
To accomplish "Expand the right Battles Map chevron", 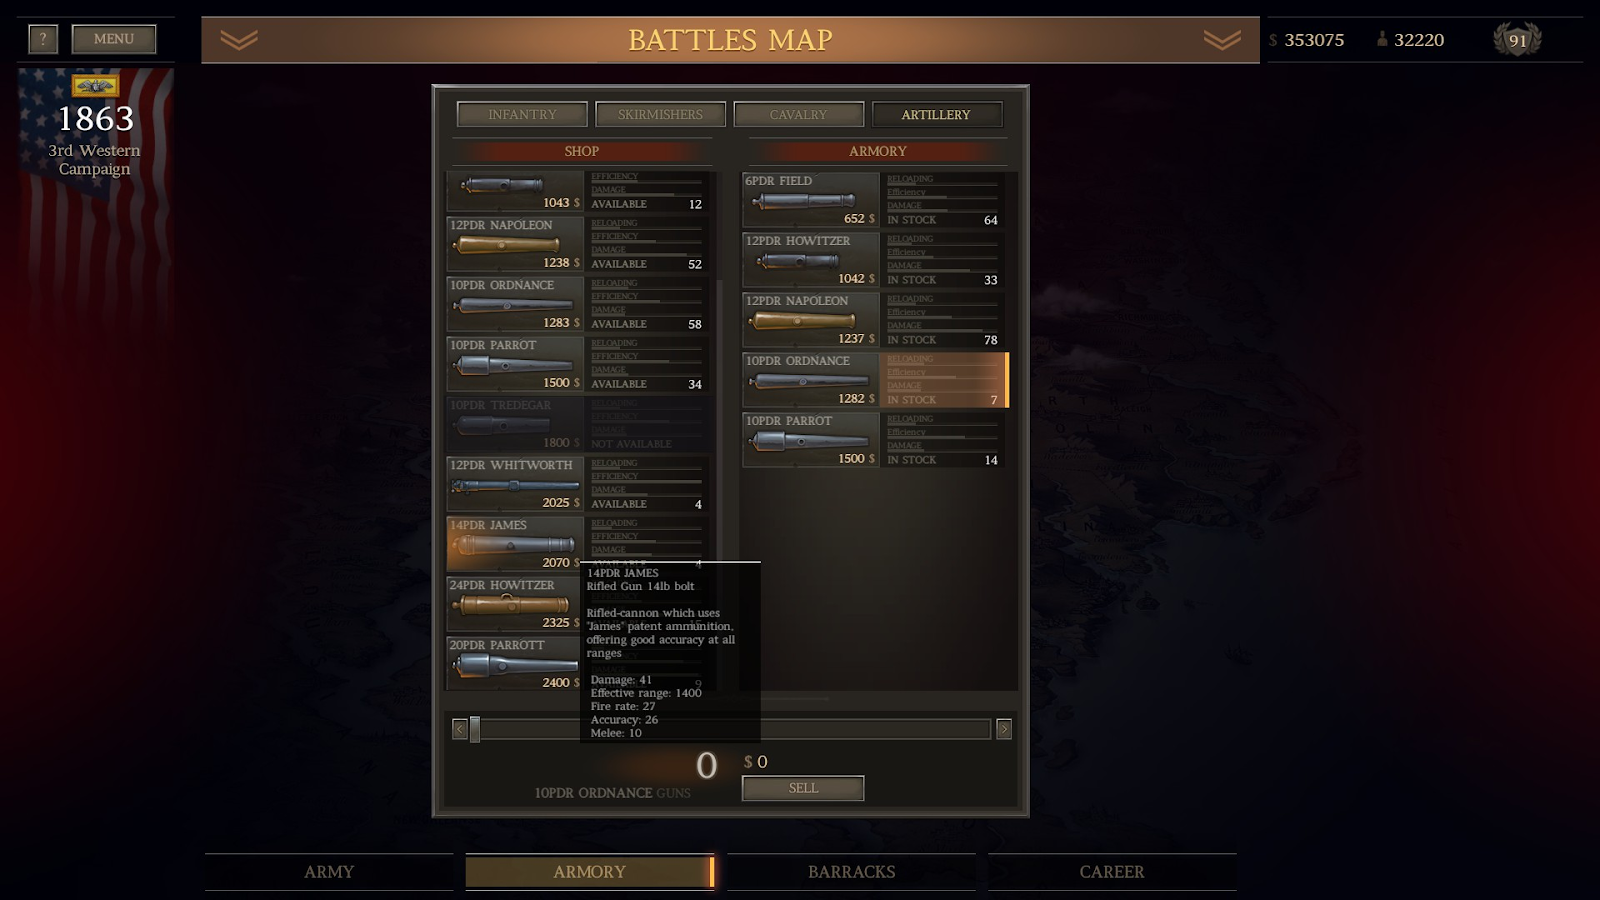I will point(1222,40).
